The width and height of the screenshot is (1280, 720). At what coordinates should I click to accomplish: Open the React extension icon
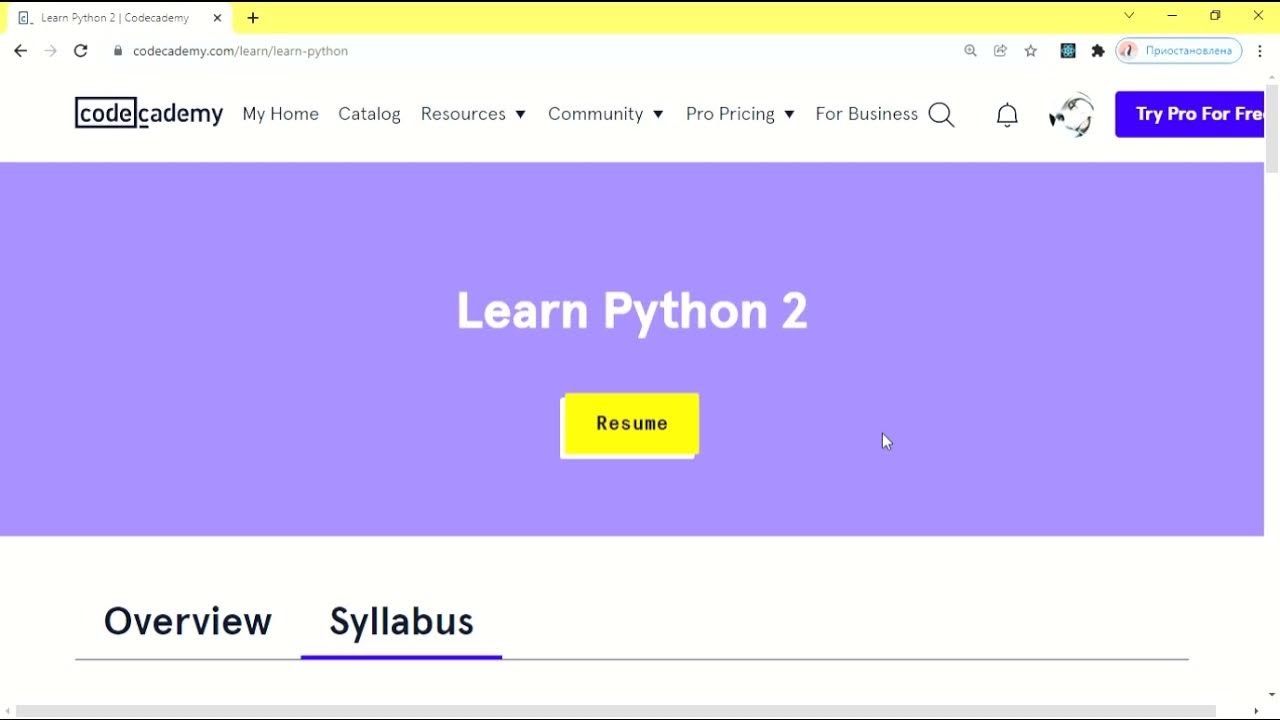[x=1068, y=51]
